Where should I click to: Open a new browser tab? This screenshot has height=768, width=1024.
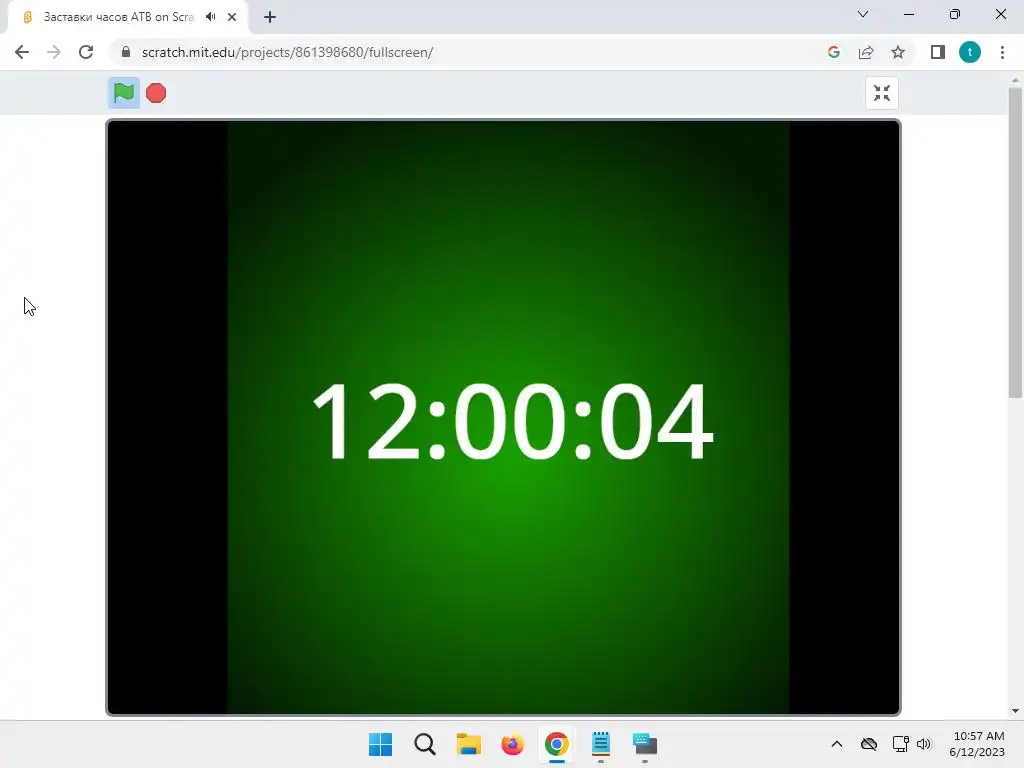point(270,17)
